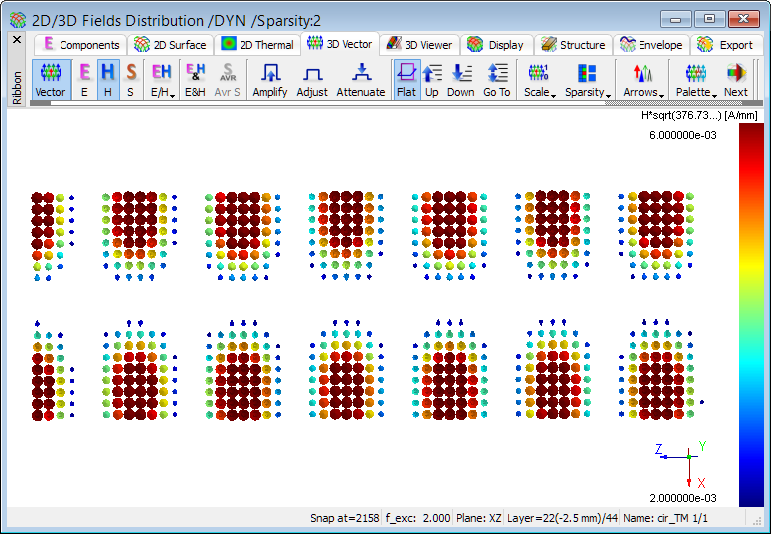Image resolution: width=771 pixels, height=534 pixels.
Task: Click the E&H combined fields icon
Action: pos(196,80)
